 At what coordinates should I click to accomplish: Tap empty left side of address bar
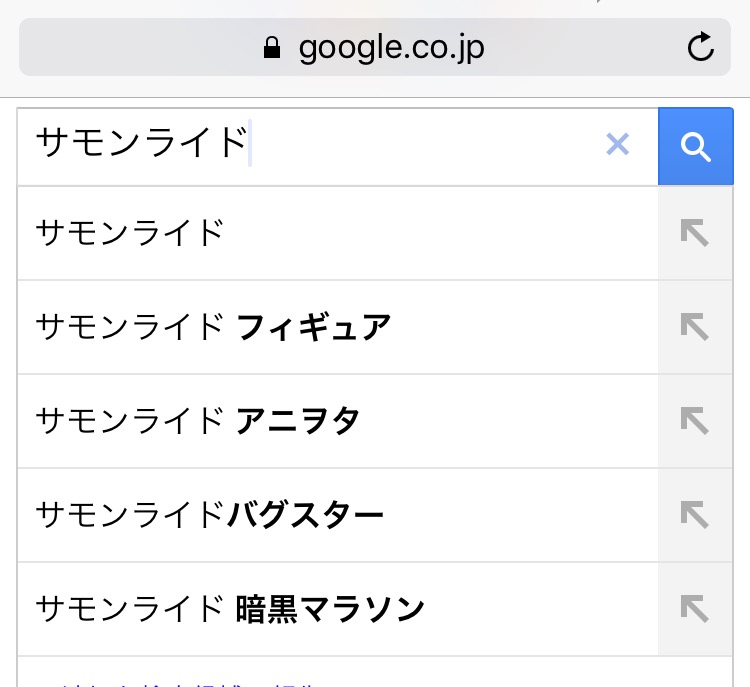pyautogui.click(x=120, y=48)
